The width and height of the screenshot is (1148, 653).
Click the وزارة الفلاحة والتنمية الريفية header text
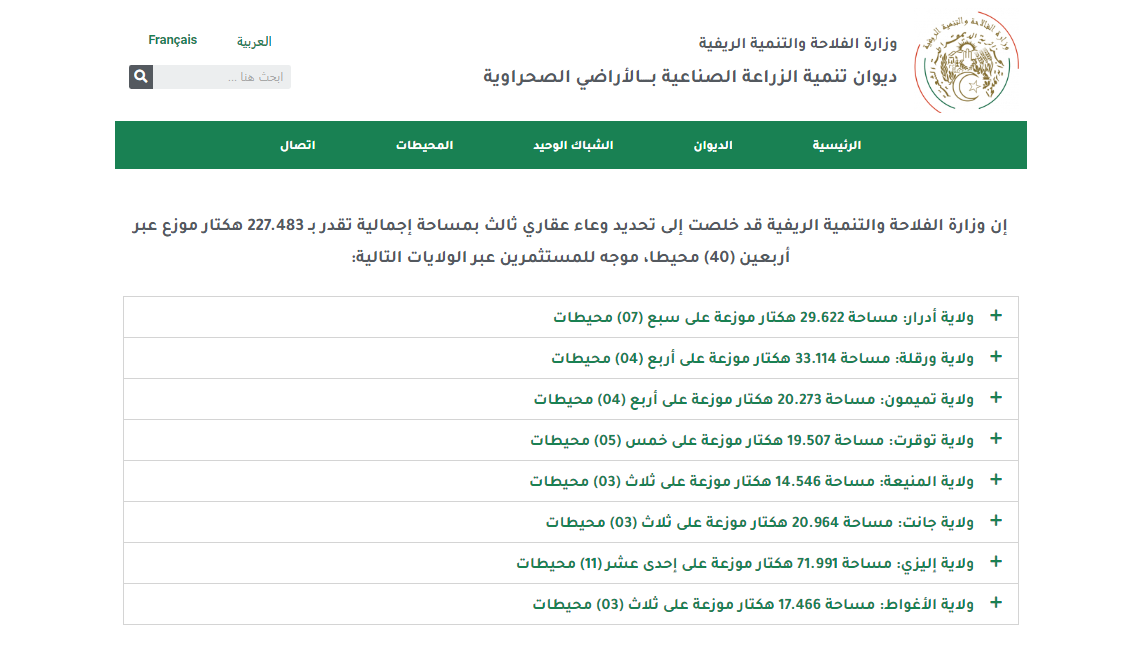pos(798,43)
